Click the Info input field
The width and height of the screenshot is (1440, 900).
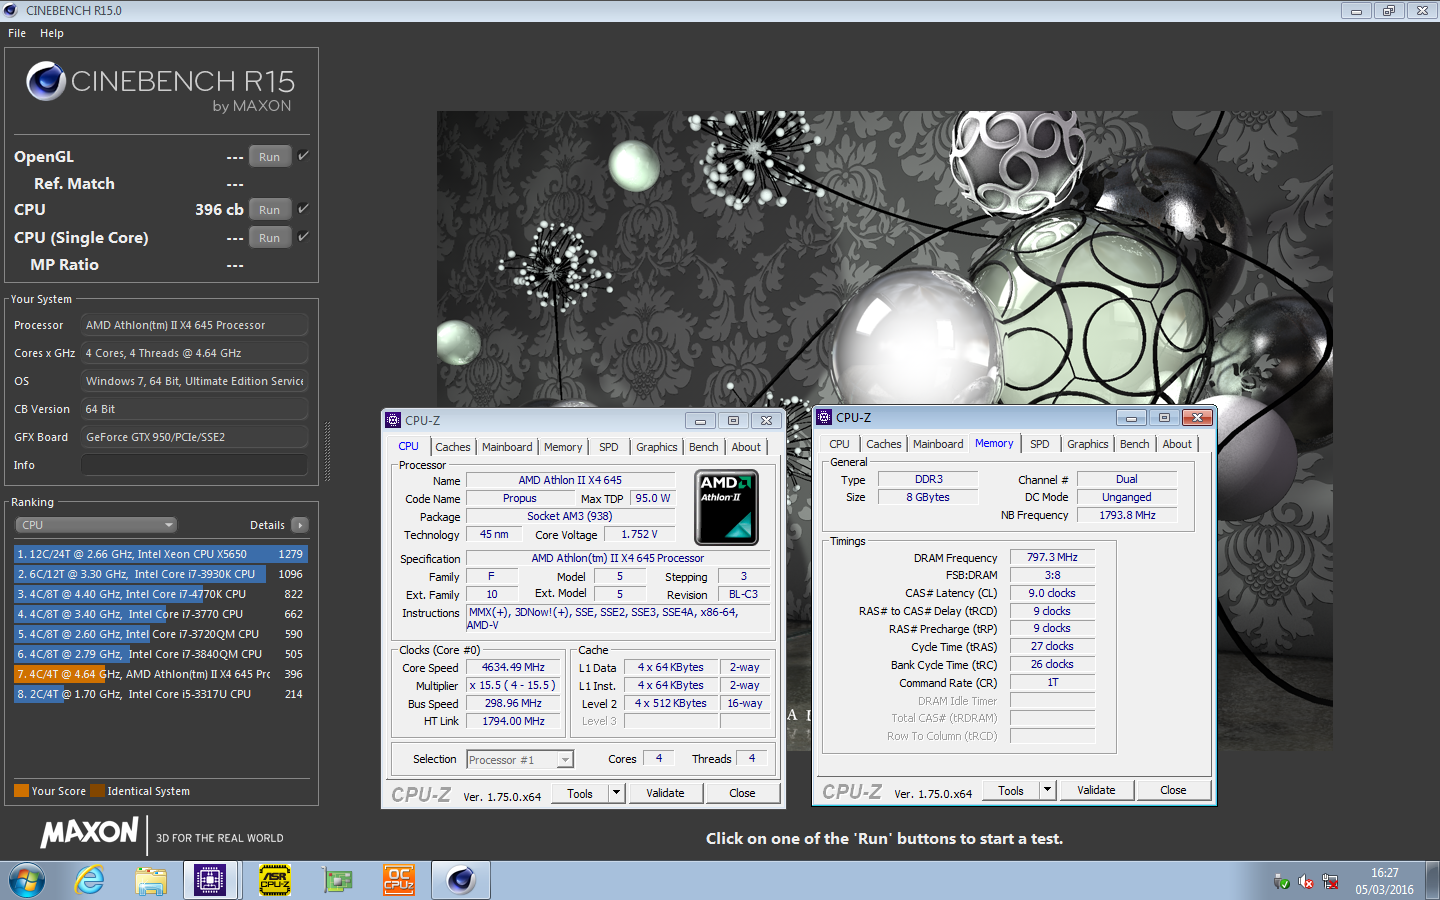pos(194,465)
